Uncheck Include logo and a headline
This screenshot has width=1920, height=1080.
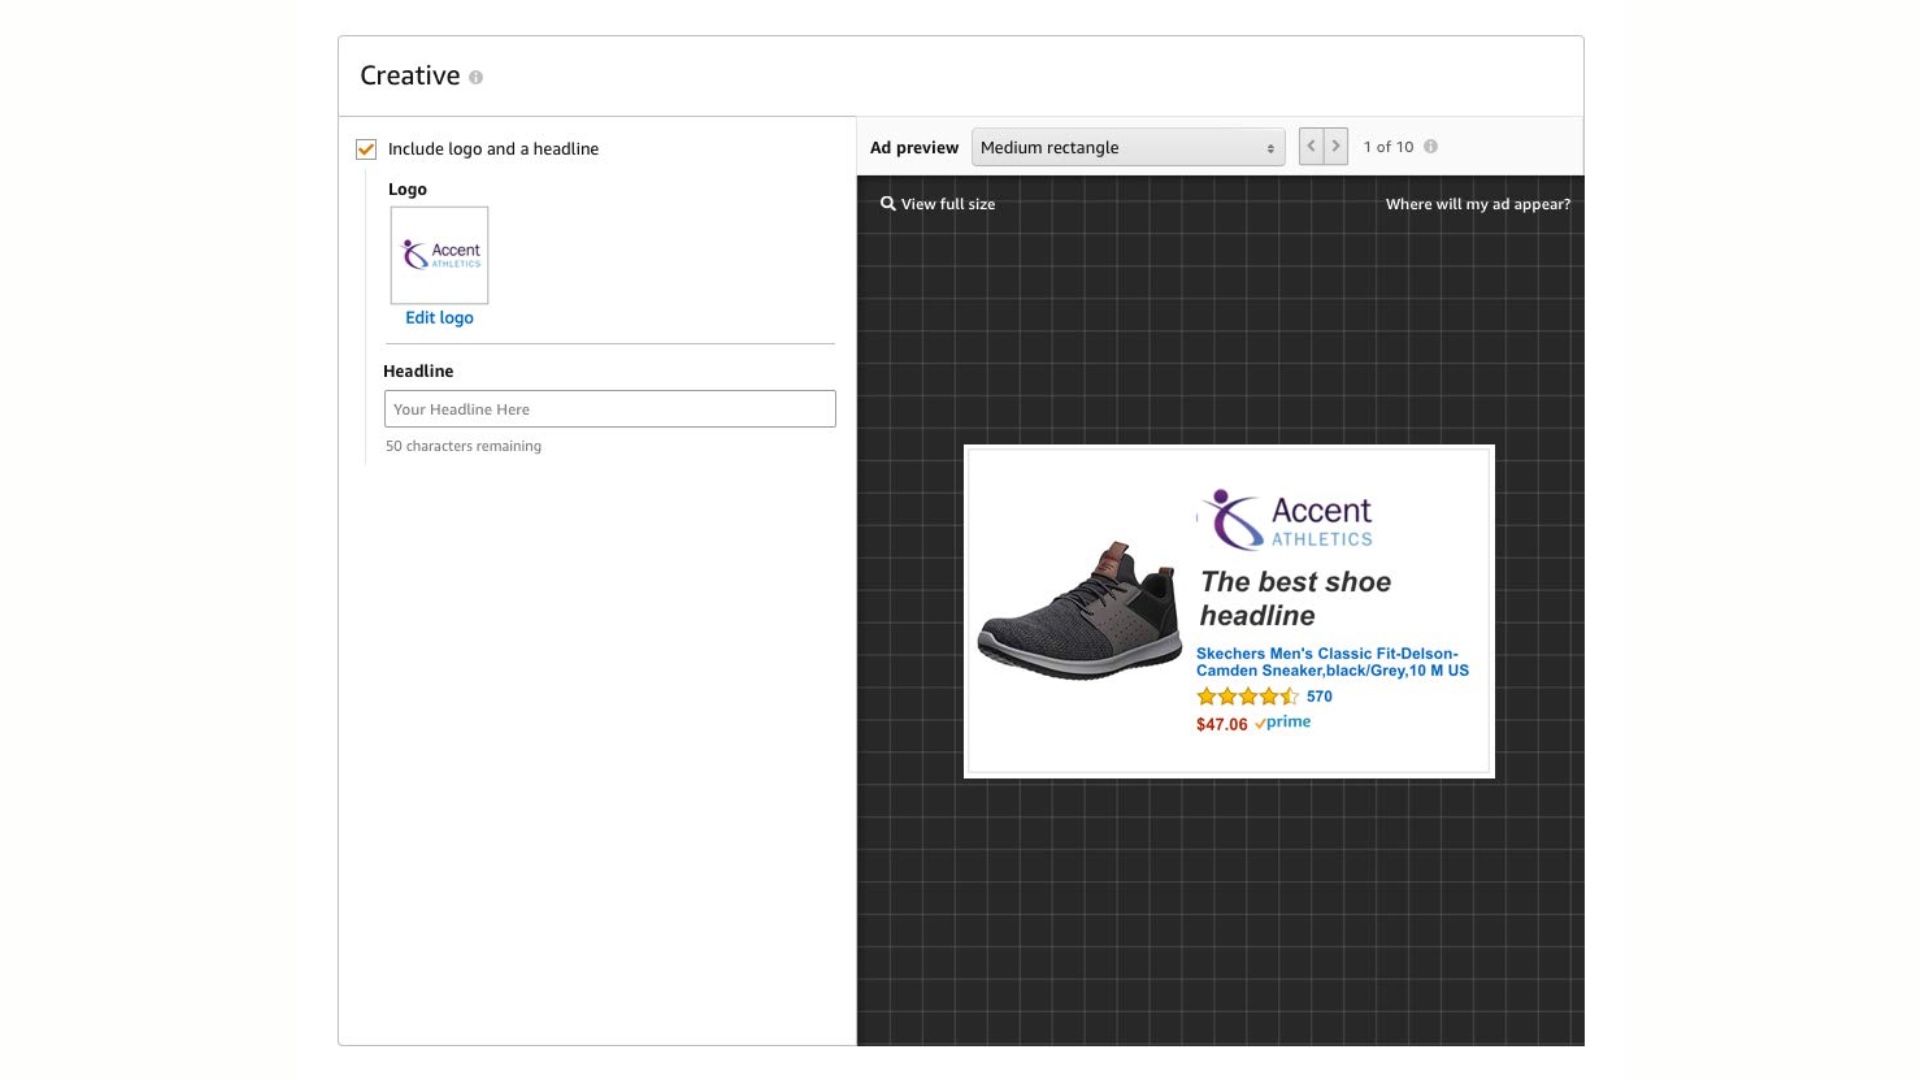click(x=366, y=149)
